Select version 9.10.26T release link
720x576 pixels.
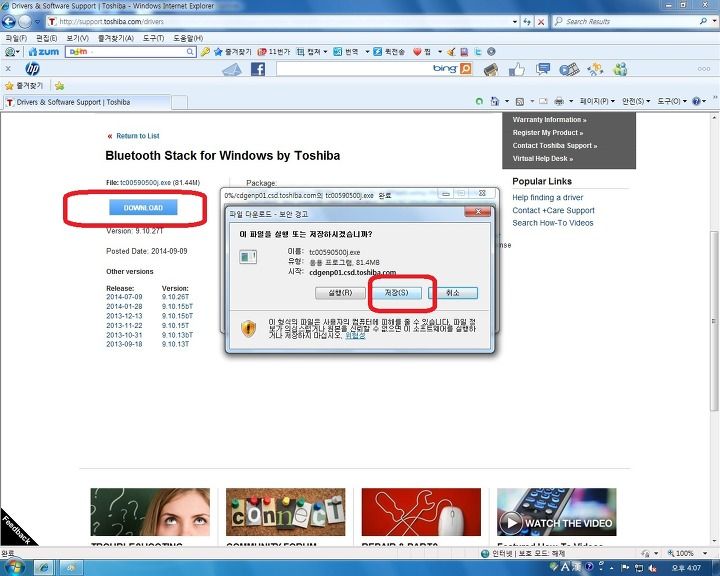tap(175, 297)
